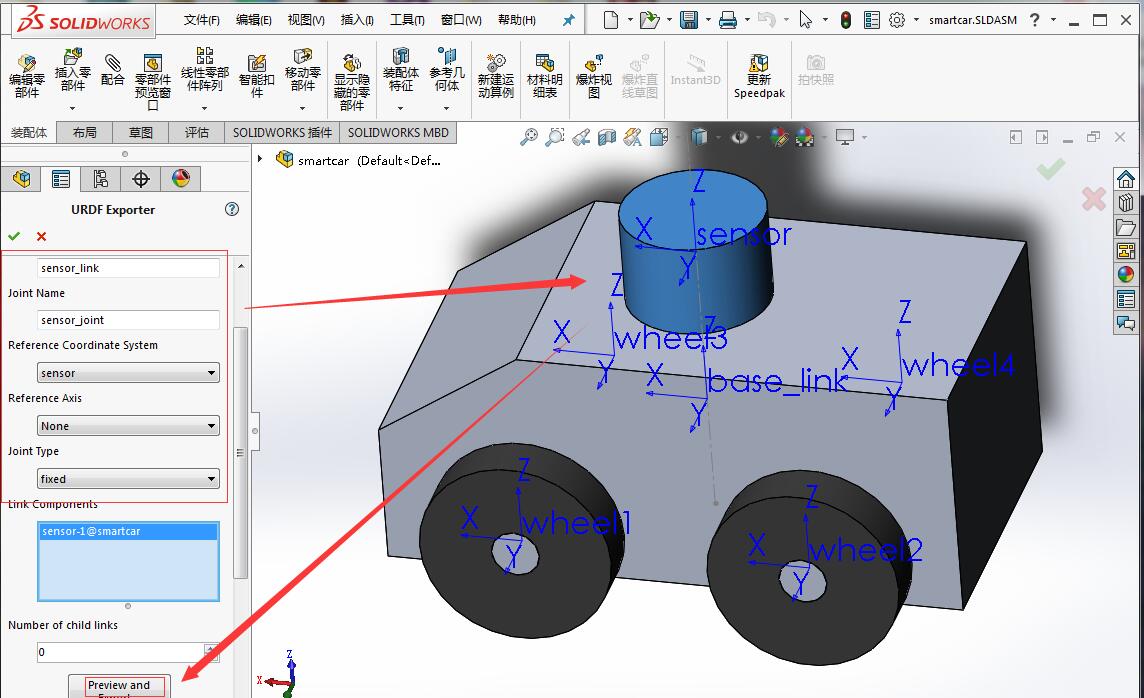Image resolution: width=1144 pixels, height=698 pixels.
Task: Click the Edit Appearance icon in view toolbar
Action: coord(778,136)
